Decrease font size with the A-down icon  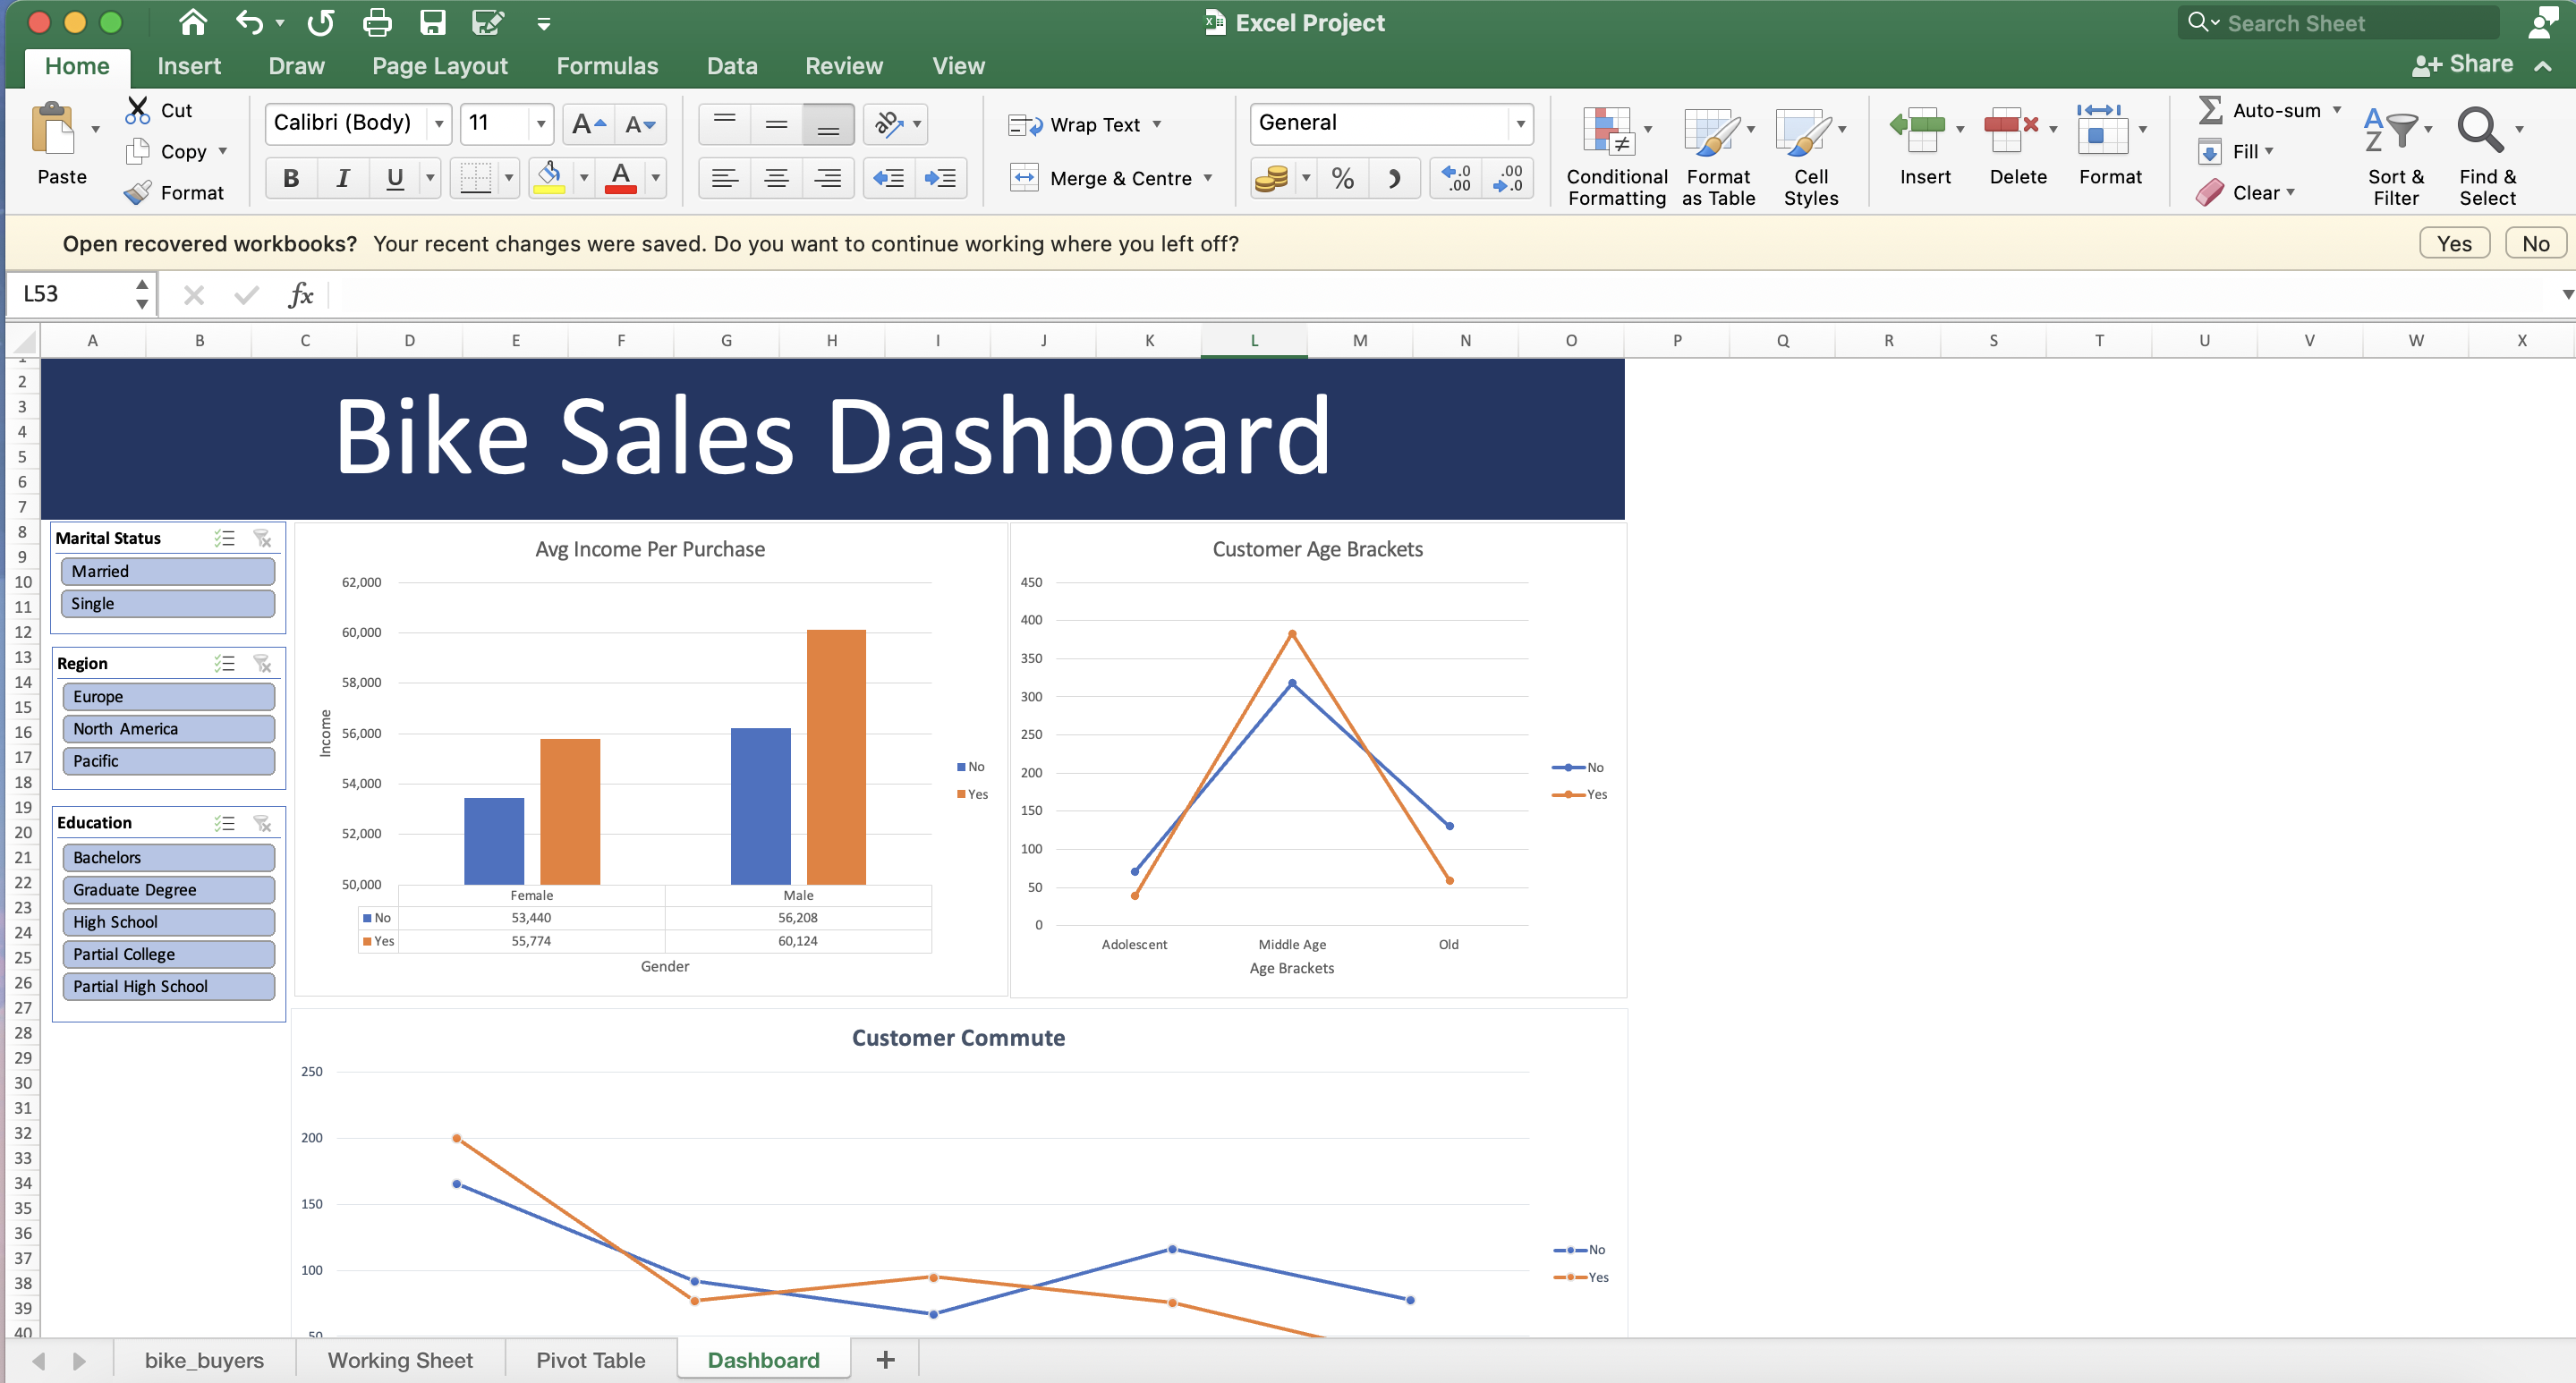click(640, 124)
